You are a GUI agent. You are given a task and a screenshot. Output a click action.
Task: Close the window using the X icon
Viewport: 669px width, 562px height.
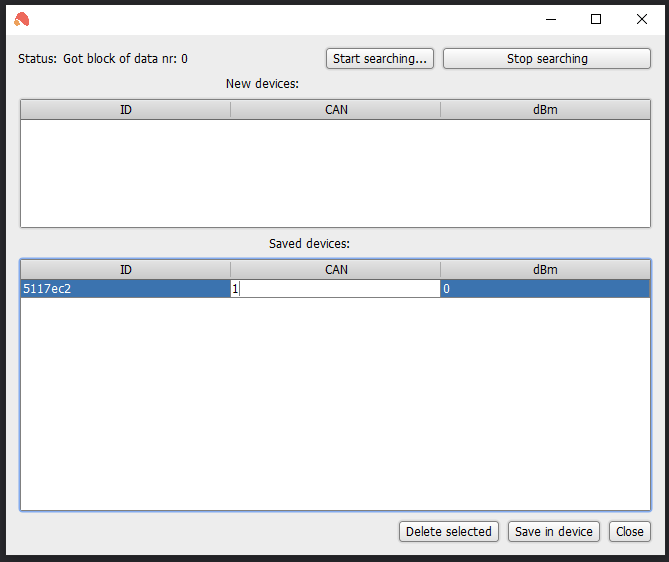click(x=642, y=19)
